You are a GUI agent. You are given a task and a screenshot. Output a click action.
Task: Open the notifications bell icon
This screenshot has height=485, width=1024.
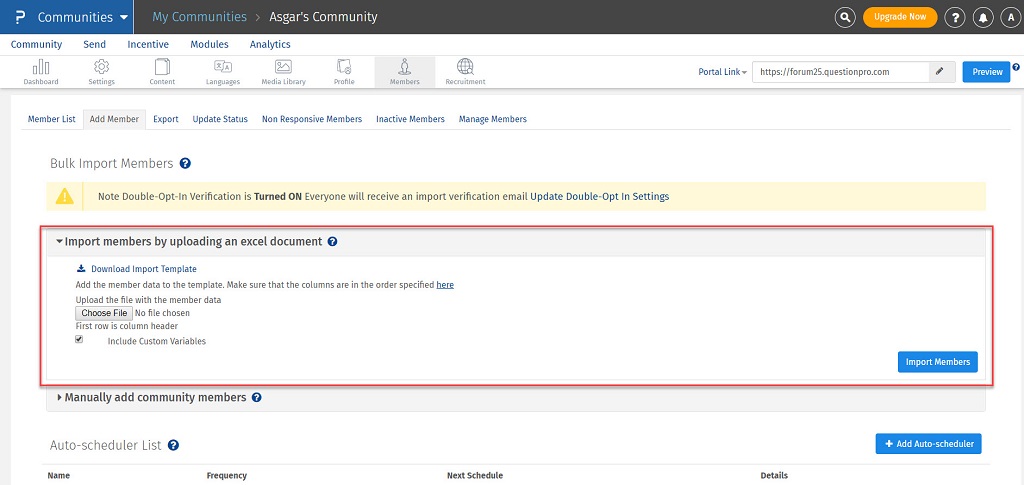(985, 17)
